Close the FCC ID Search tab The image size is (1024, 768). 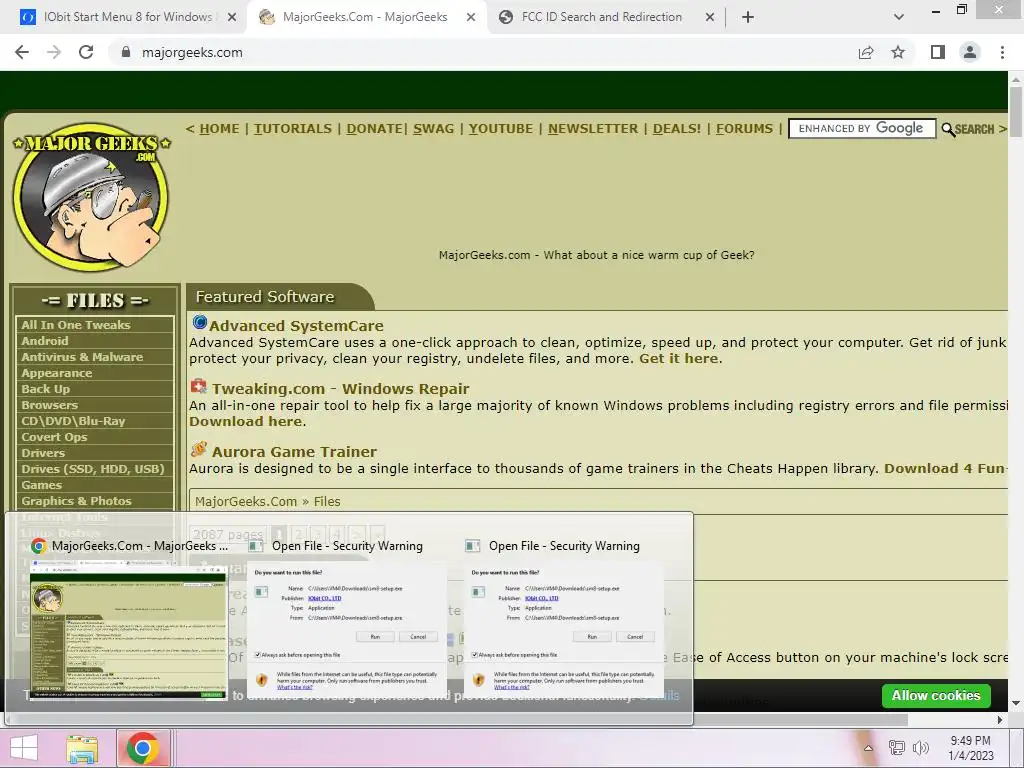[x=710, y=17]
